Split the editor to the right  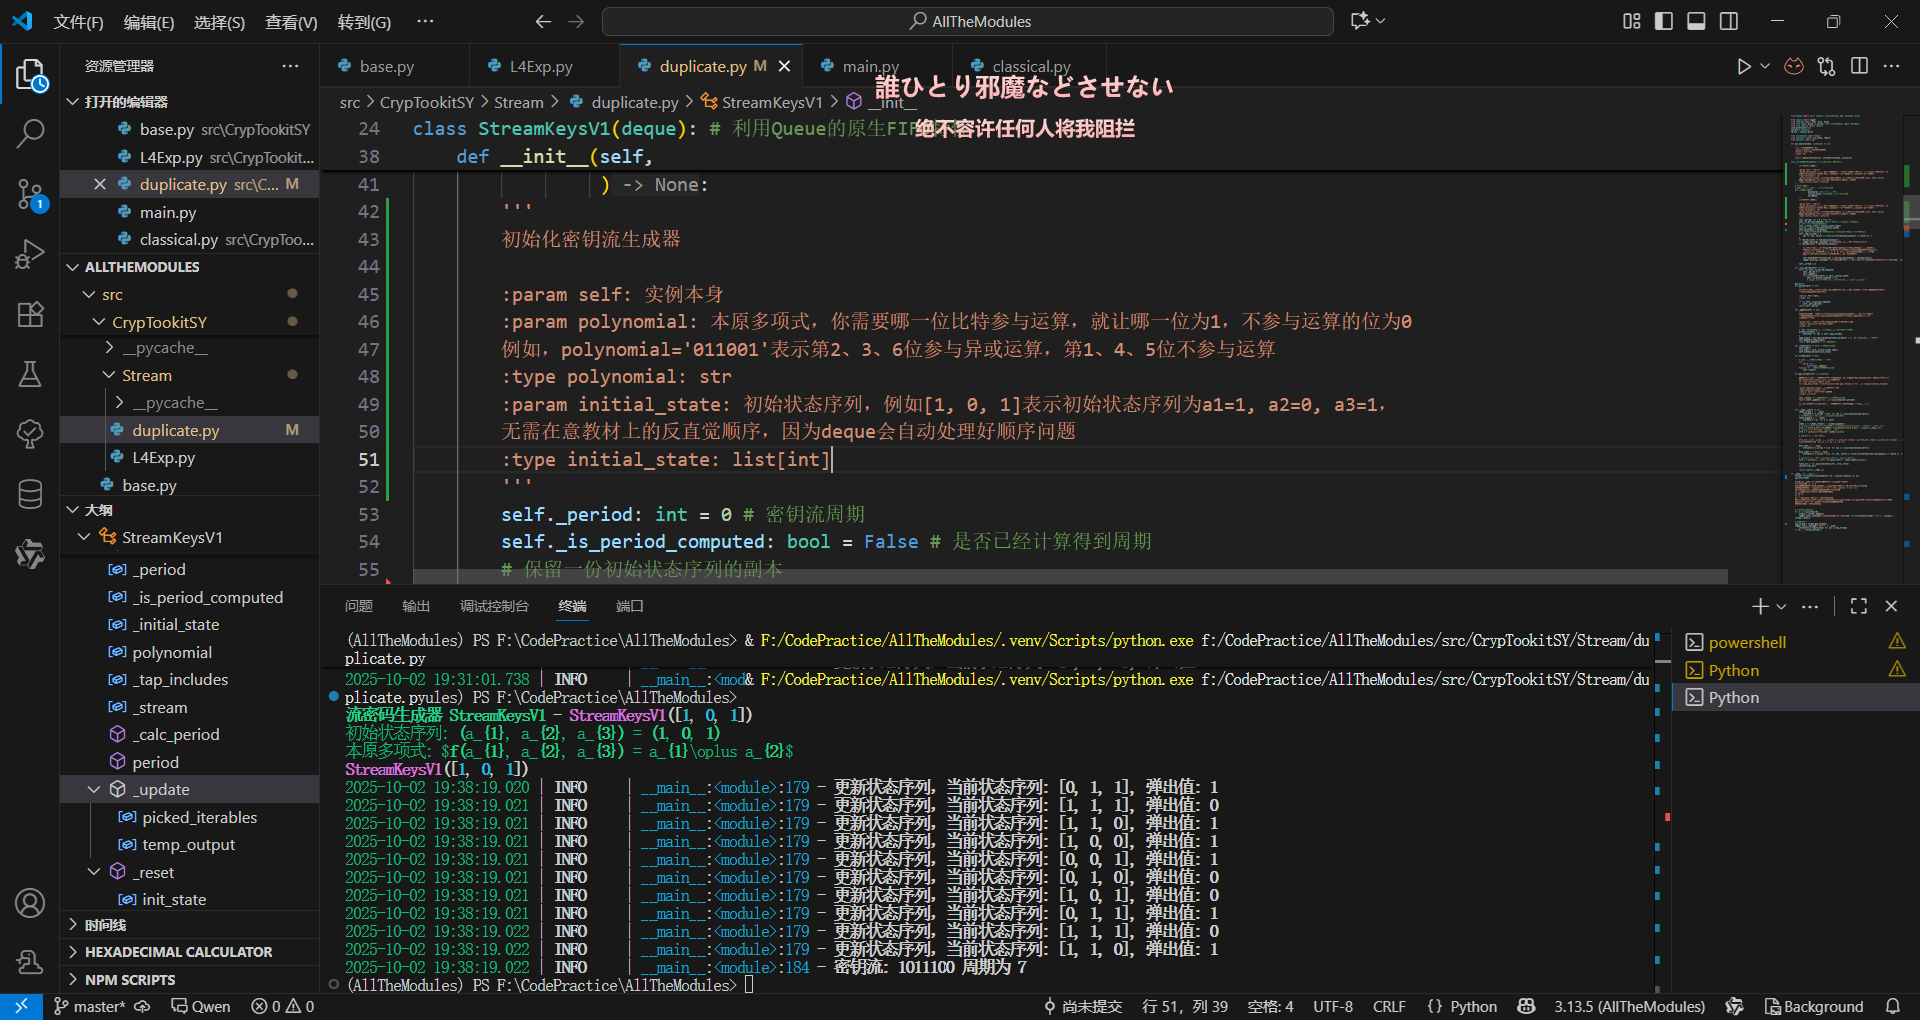coord(1859,66)
